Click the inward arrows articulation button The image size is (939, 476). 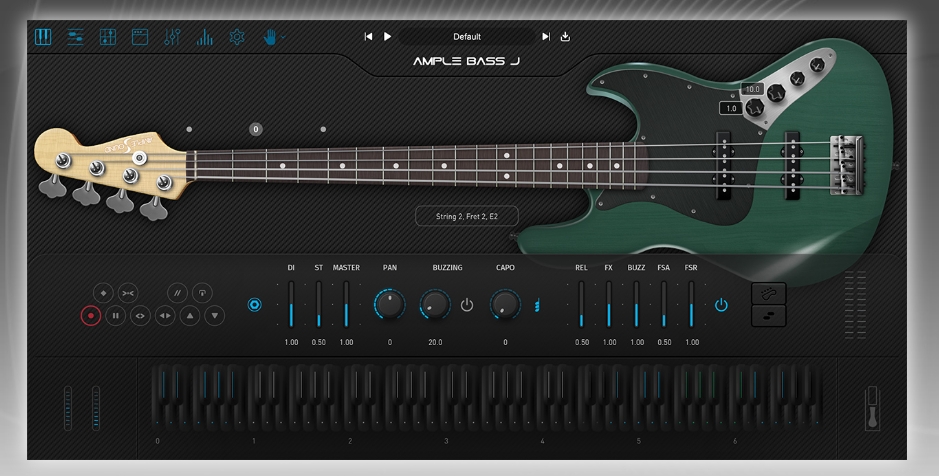tap(128, 293)
